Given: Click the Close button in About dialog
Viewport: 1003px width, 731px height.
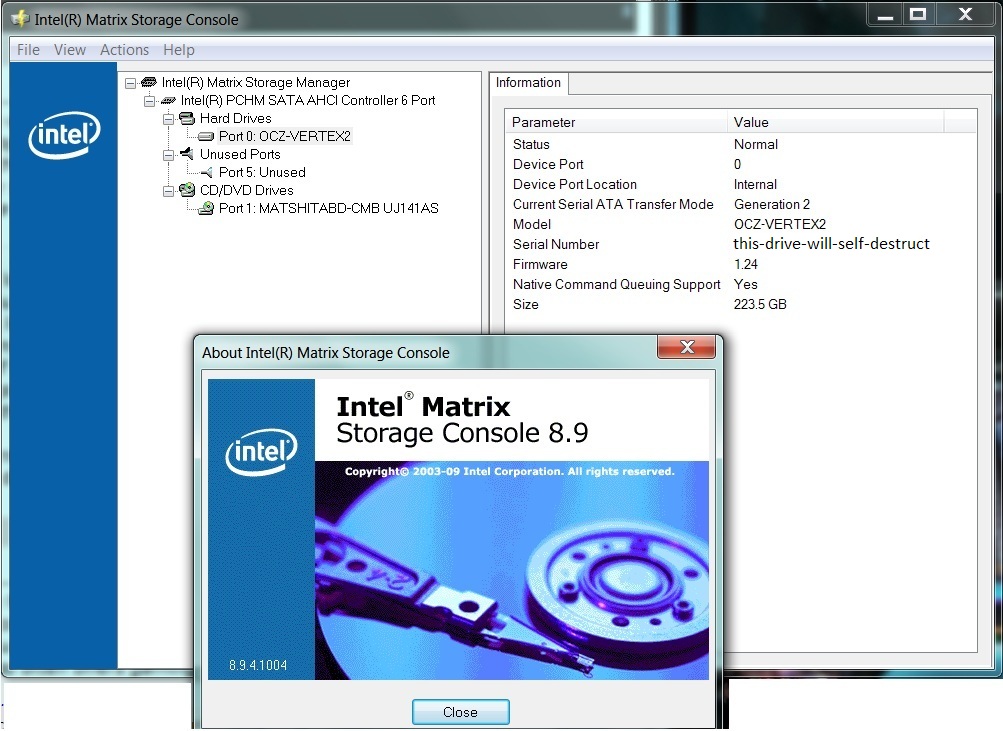Looking at the screenshot, I should (x=461, y=712).
